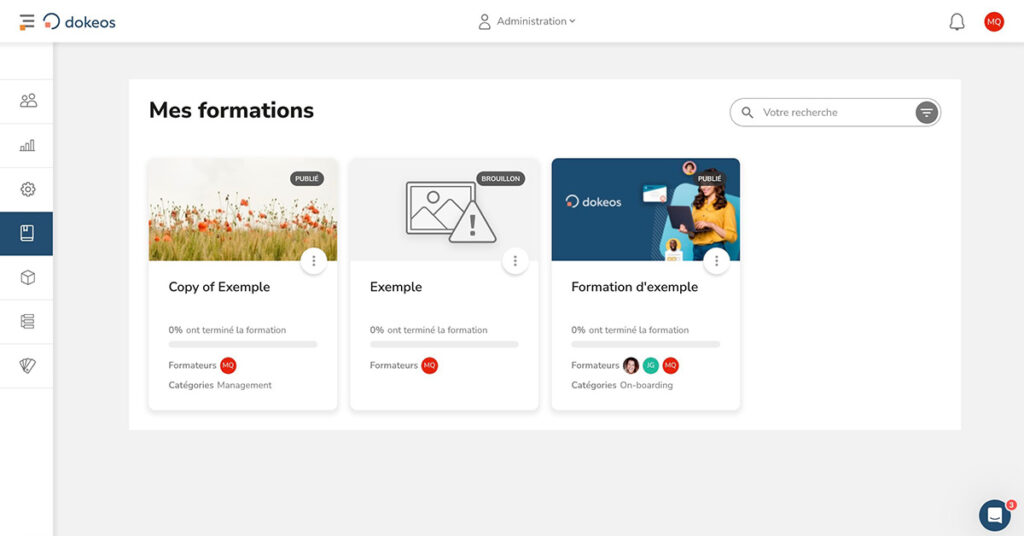Open the notifications bell

point(957,22)
